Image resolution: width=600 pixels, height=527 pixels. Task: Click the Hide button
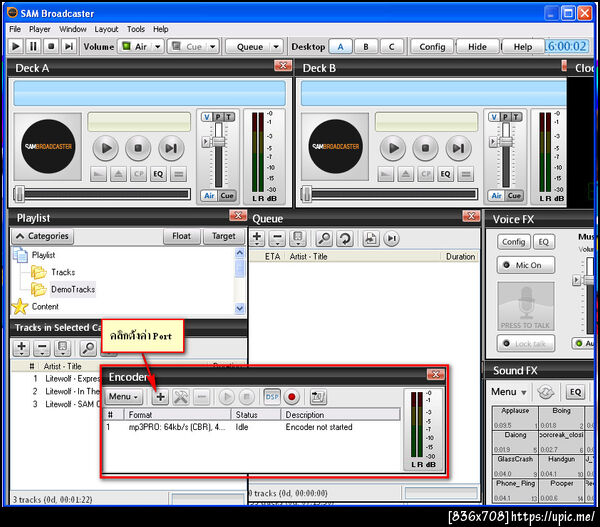tap(478, 47)
